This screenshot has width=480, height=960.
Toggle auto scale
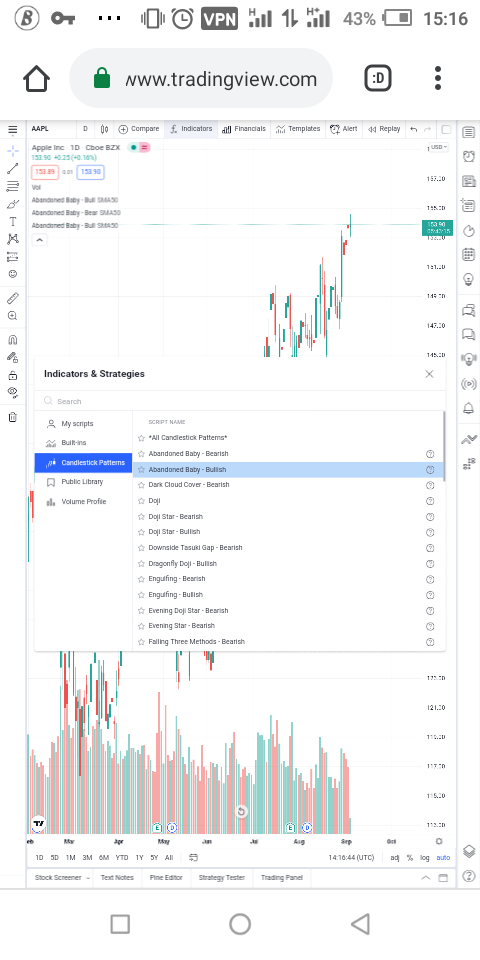click(443, 858)
